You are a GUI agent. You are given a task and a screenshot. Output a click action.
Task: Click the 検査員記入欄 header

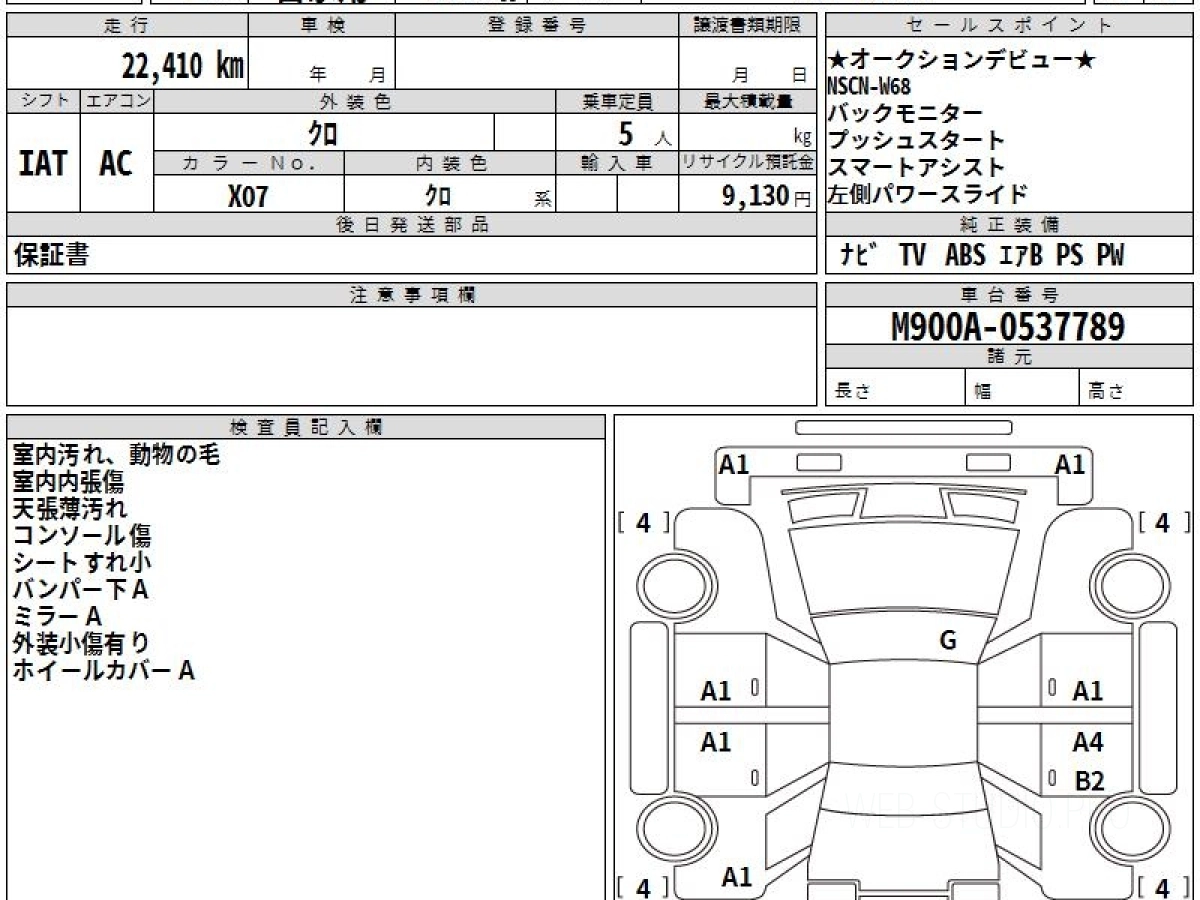coord(306,427)
